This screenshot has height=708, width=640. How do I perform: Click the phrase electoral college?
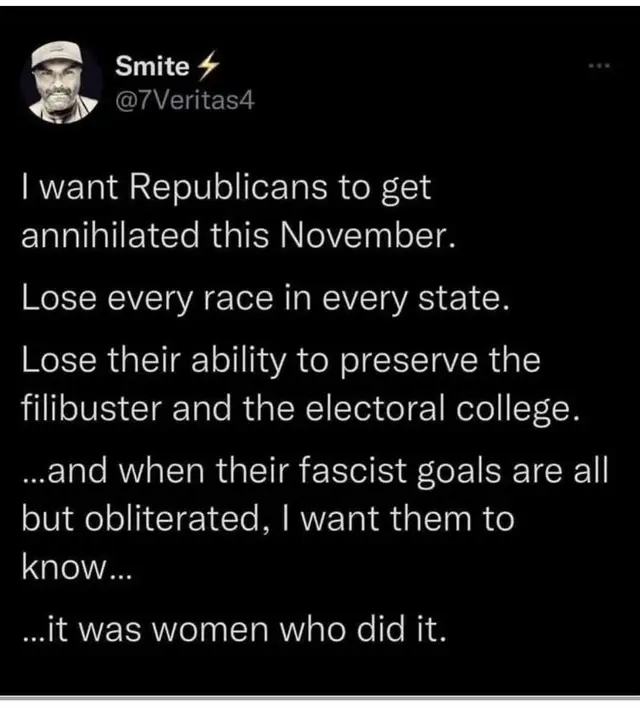coord(442,410)
